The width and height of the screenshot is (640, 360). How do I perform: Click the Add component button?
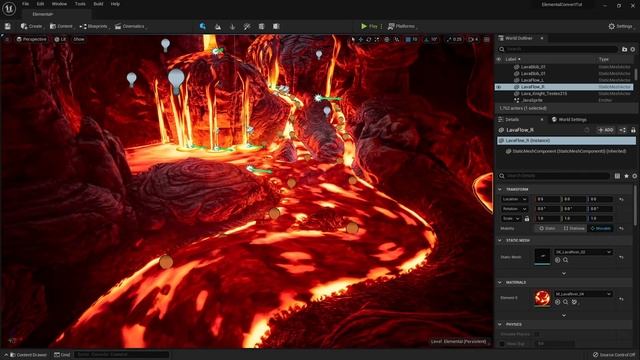click(606, 130)
